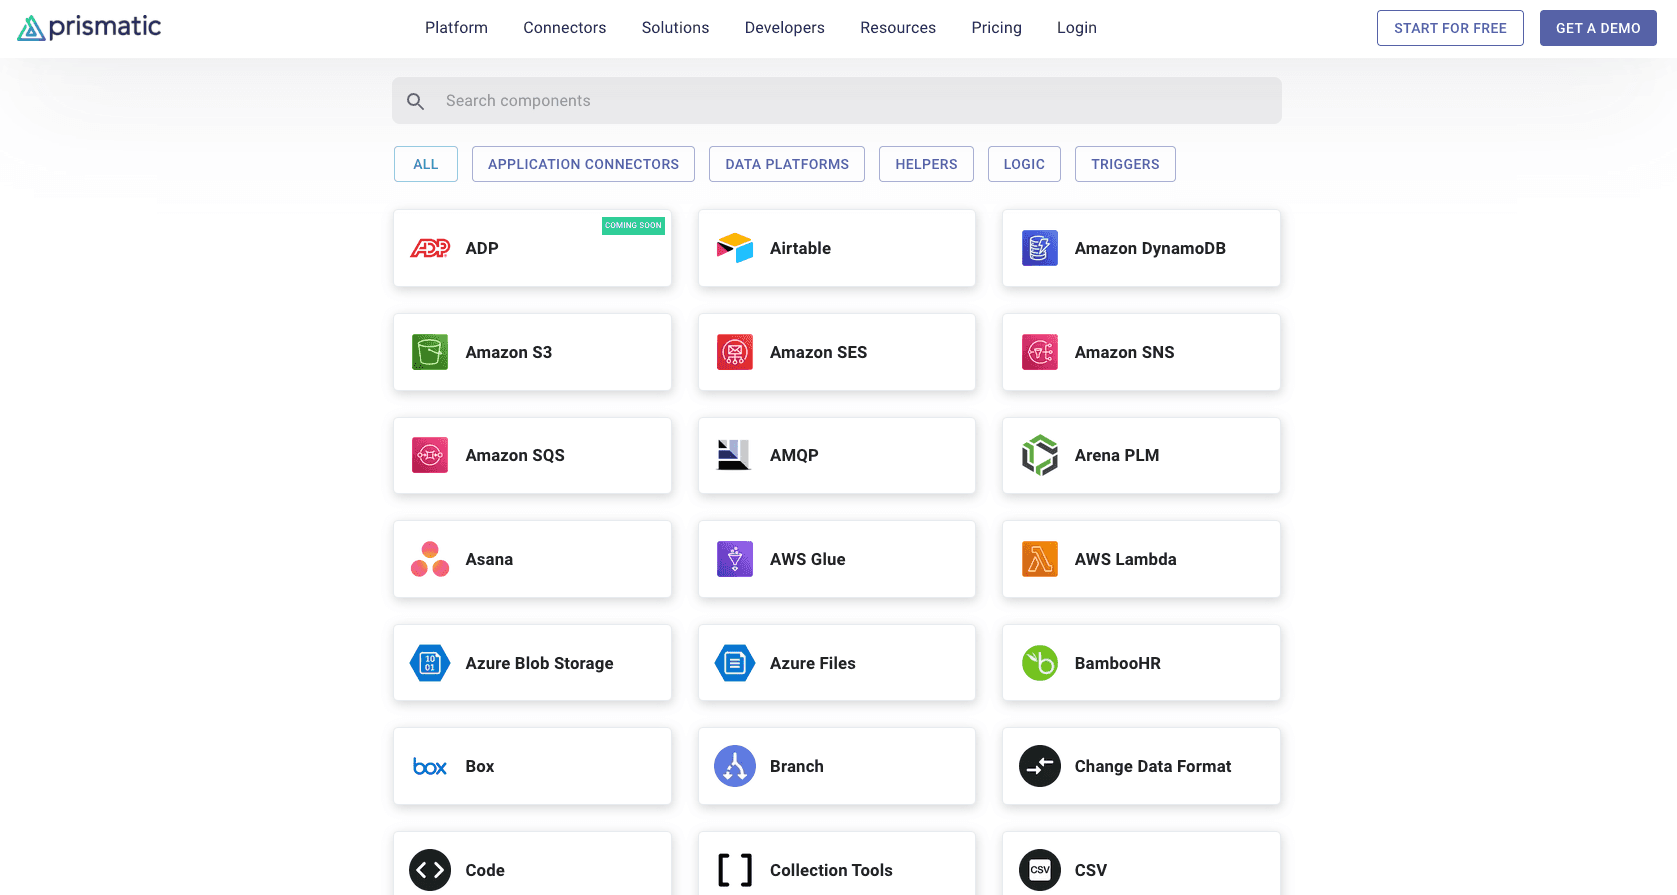Select the Branch label
The image size is (1677, 895).
pyautogui.click(x=797, y=766)
